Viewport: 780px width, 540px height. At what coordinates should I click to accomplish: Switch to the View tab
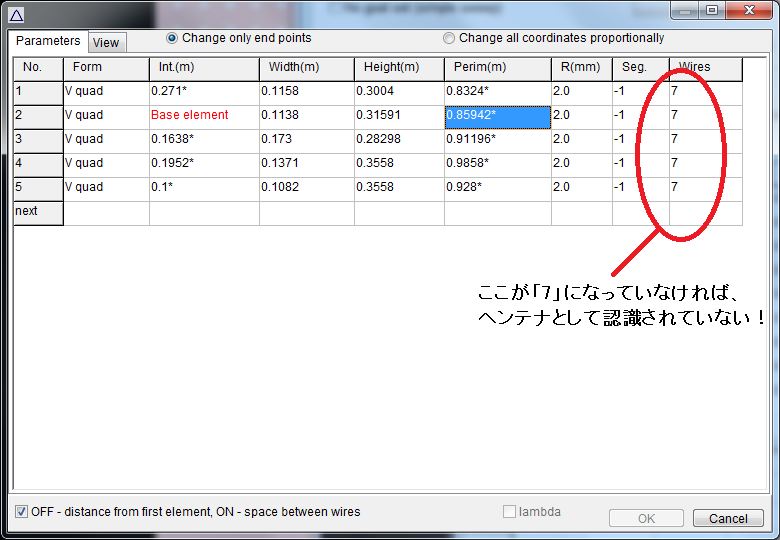click(x=106, y=43)
